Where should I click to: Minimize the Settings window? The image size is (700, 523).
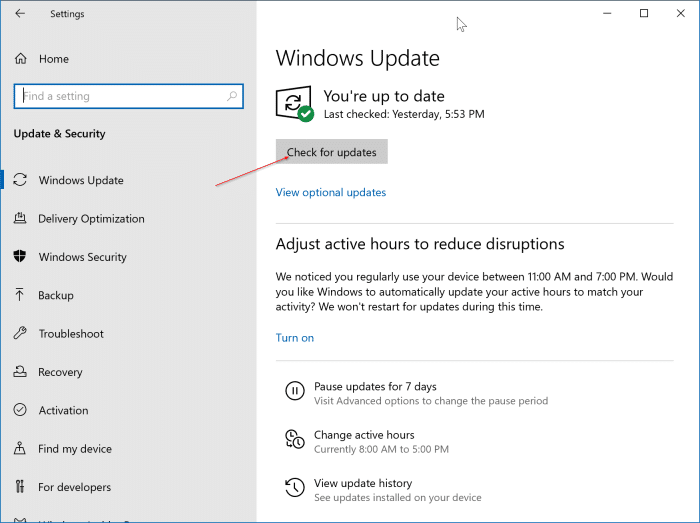click(607, 13)
